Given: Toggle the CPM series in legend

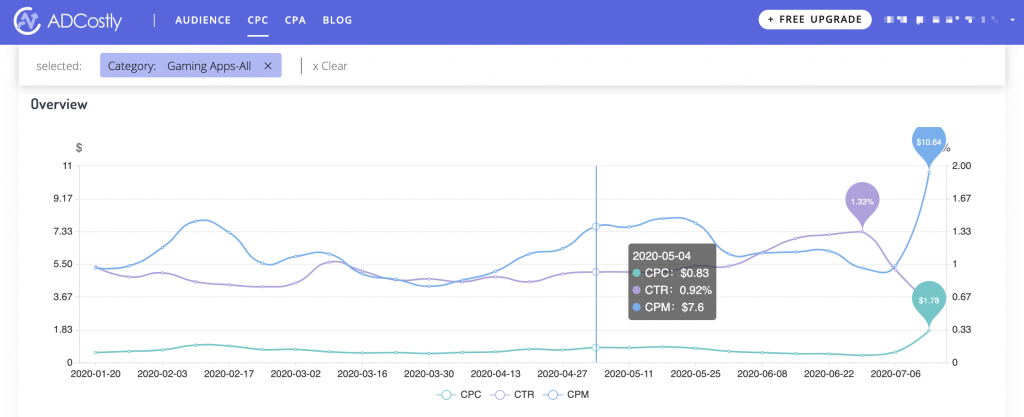Looking at the screenshot, I should point(567,394).
